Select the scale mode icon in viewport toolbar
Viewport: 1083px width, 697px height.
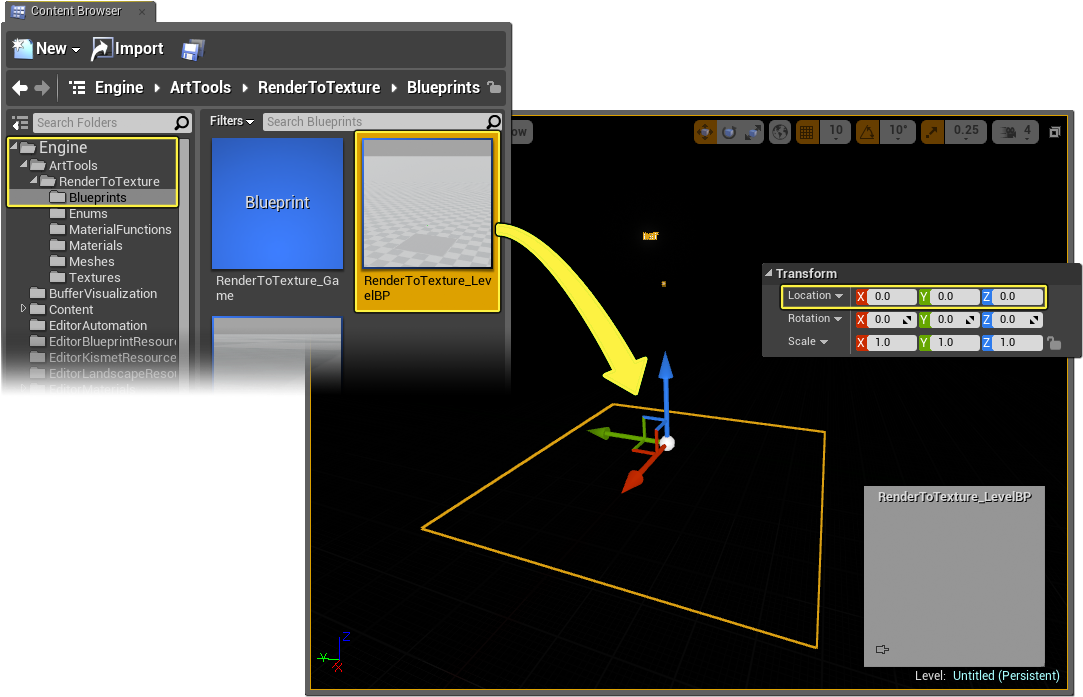point(752,132)
